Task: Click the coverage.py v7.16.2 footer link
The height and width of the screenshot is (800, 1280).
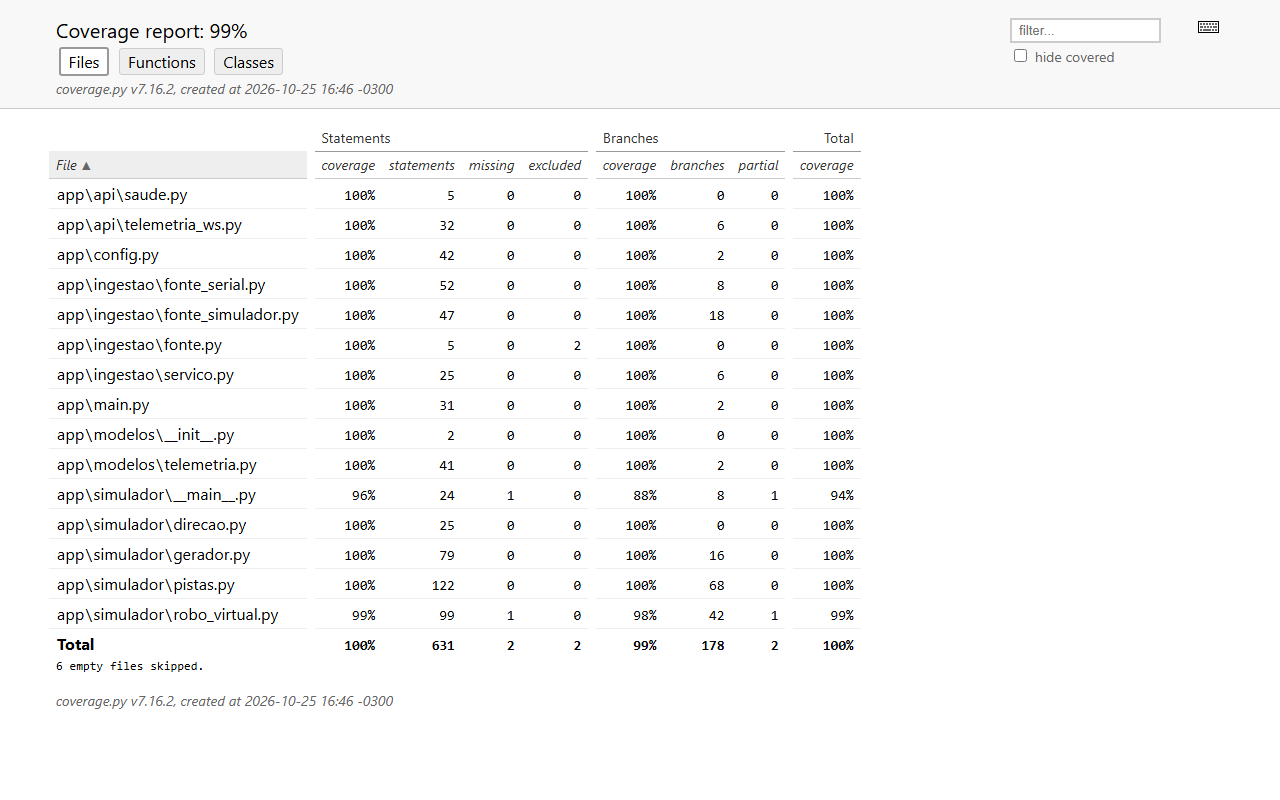Action: click(x=115, y=701)
